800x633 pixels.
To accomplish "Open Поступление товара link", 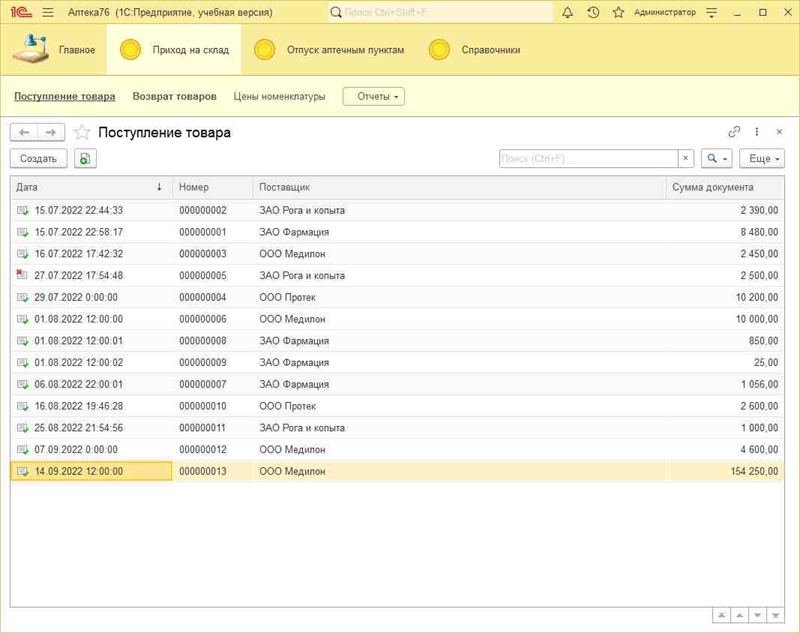I will (x=65, y=96).
